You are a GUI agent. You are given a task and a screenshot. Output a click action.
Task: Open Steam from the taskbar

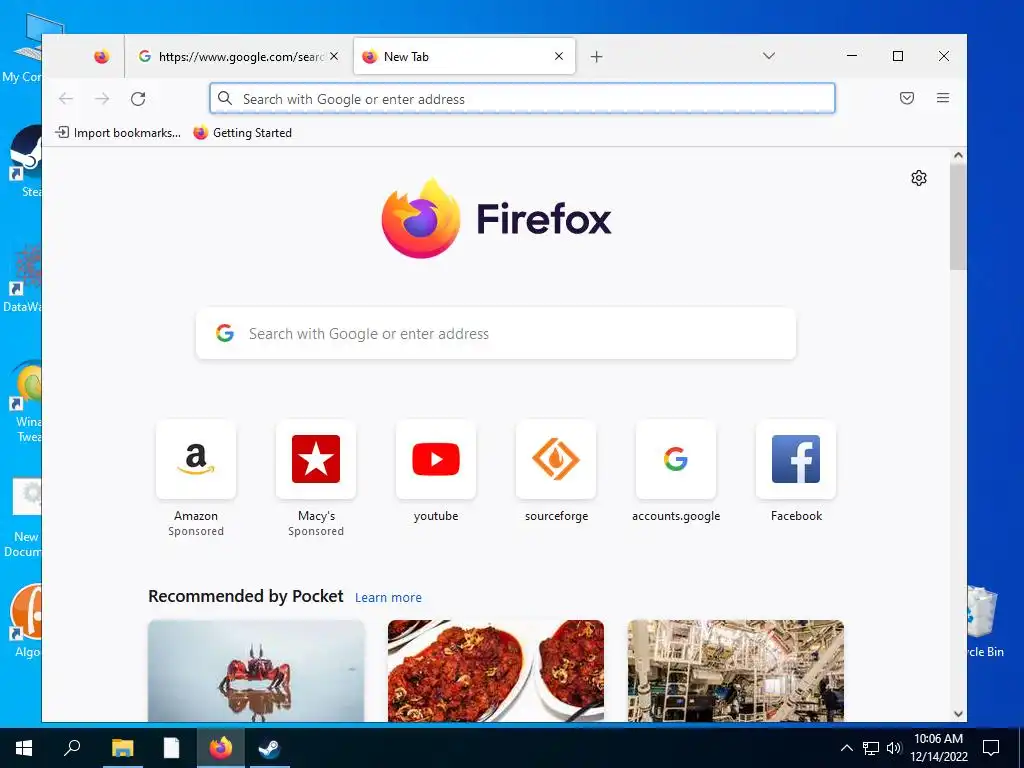tap(269, 748)
